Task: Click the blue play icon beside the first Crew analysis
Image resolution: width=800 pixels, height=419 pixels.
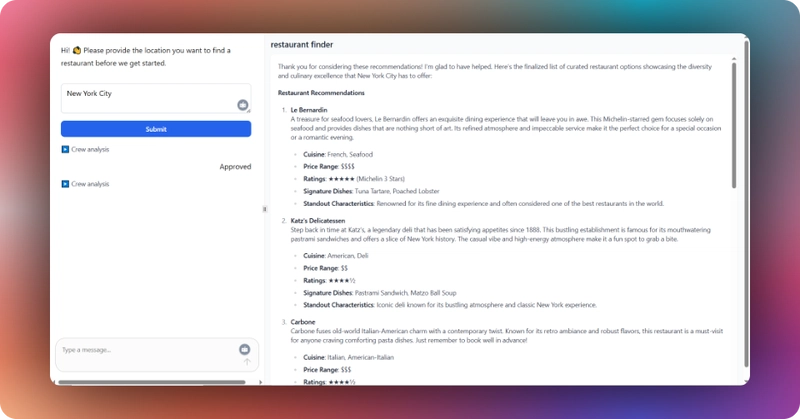Action: pyautogui.click(x=65, y=150)
